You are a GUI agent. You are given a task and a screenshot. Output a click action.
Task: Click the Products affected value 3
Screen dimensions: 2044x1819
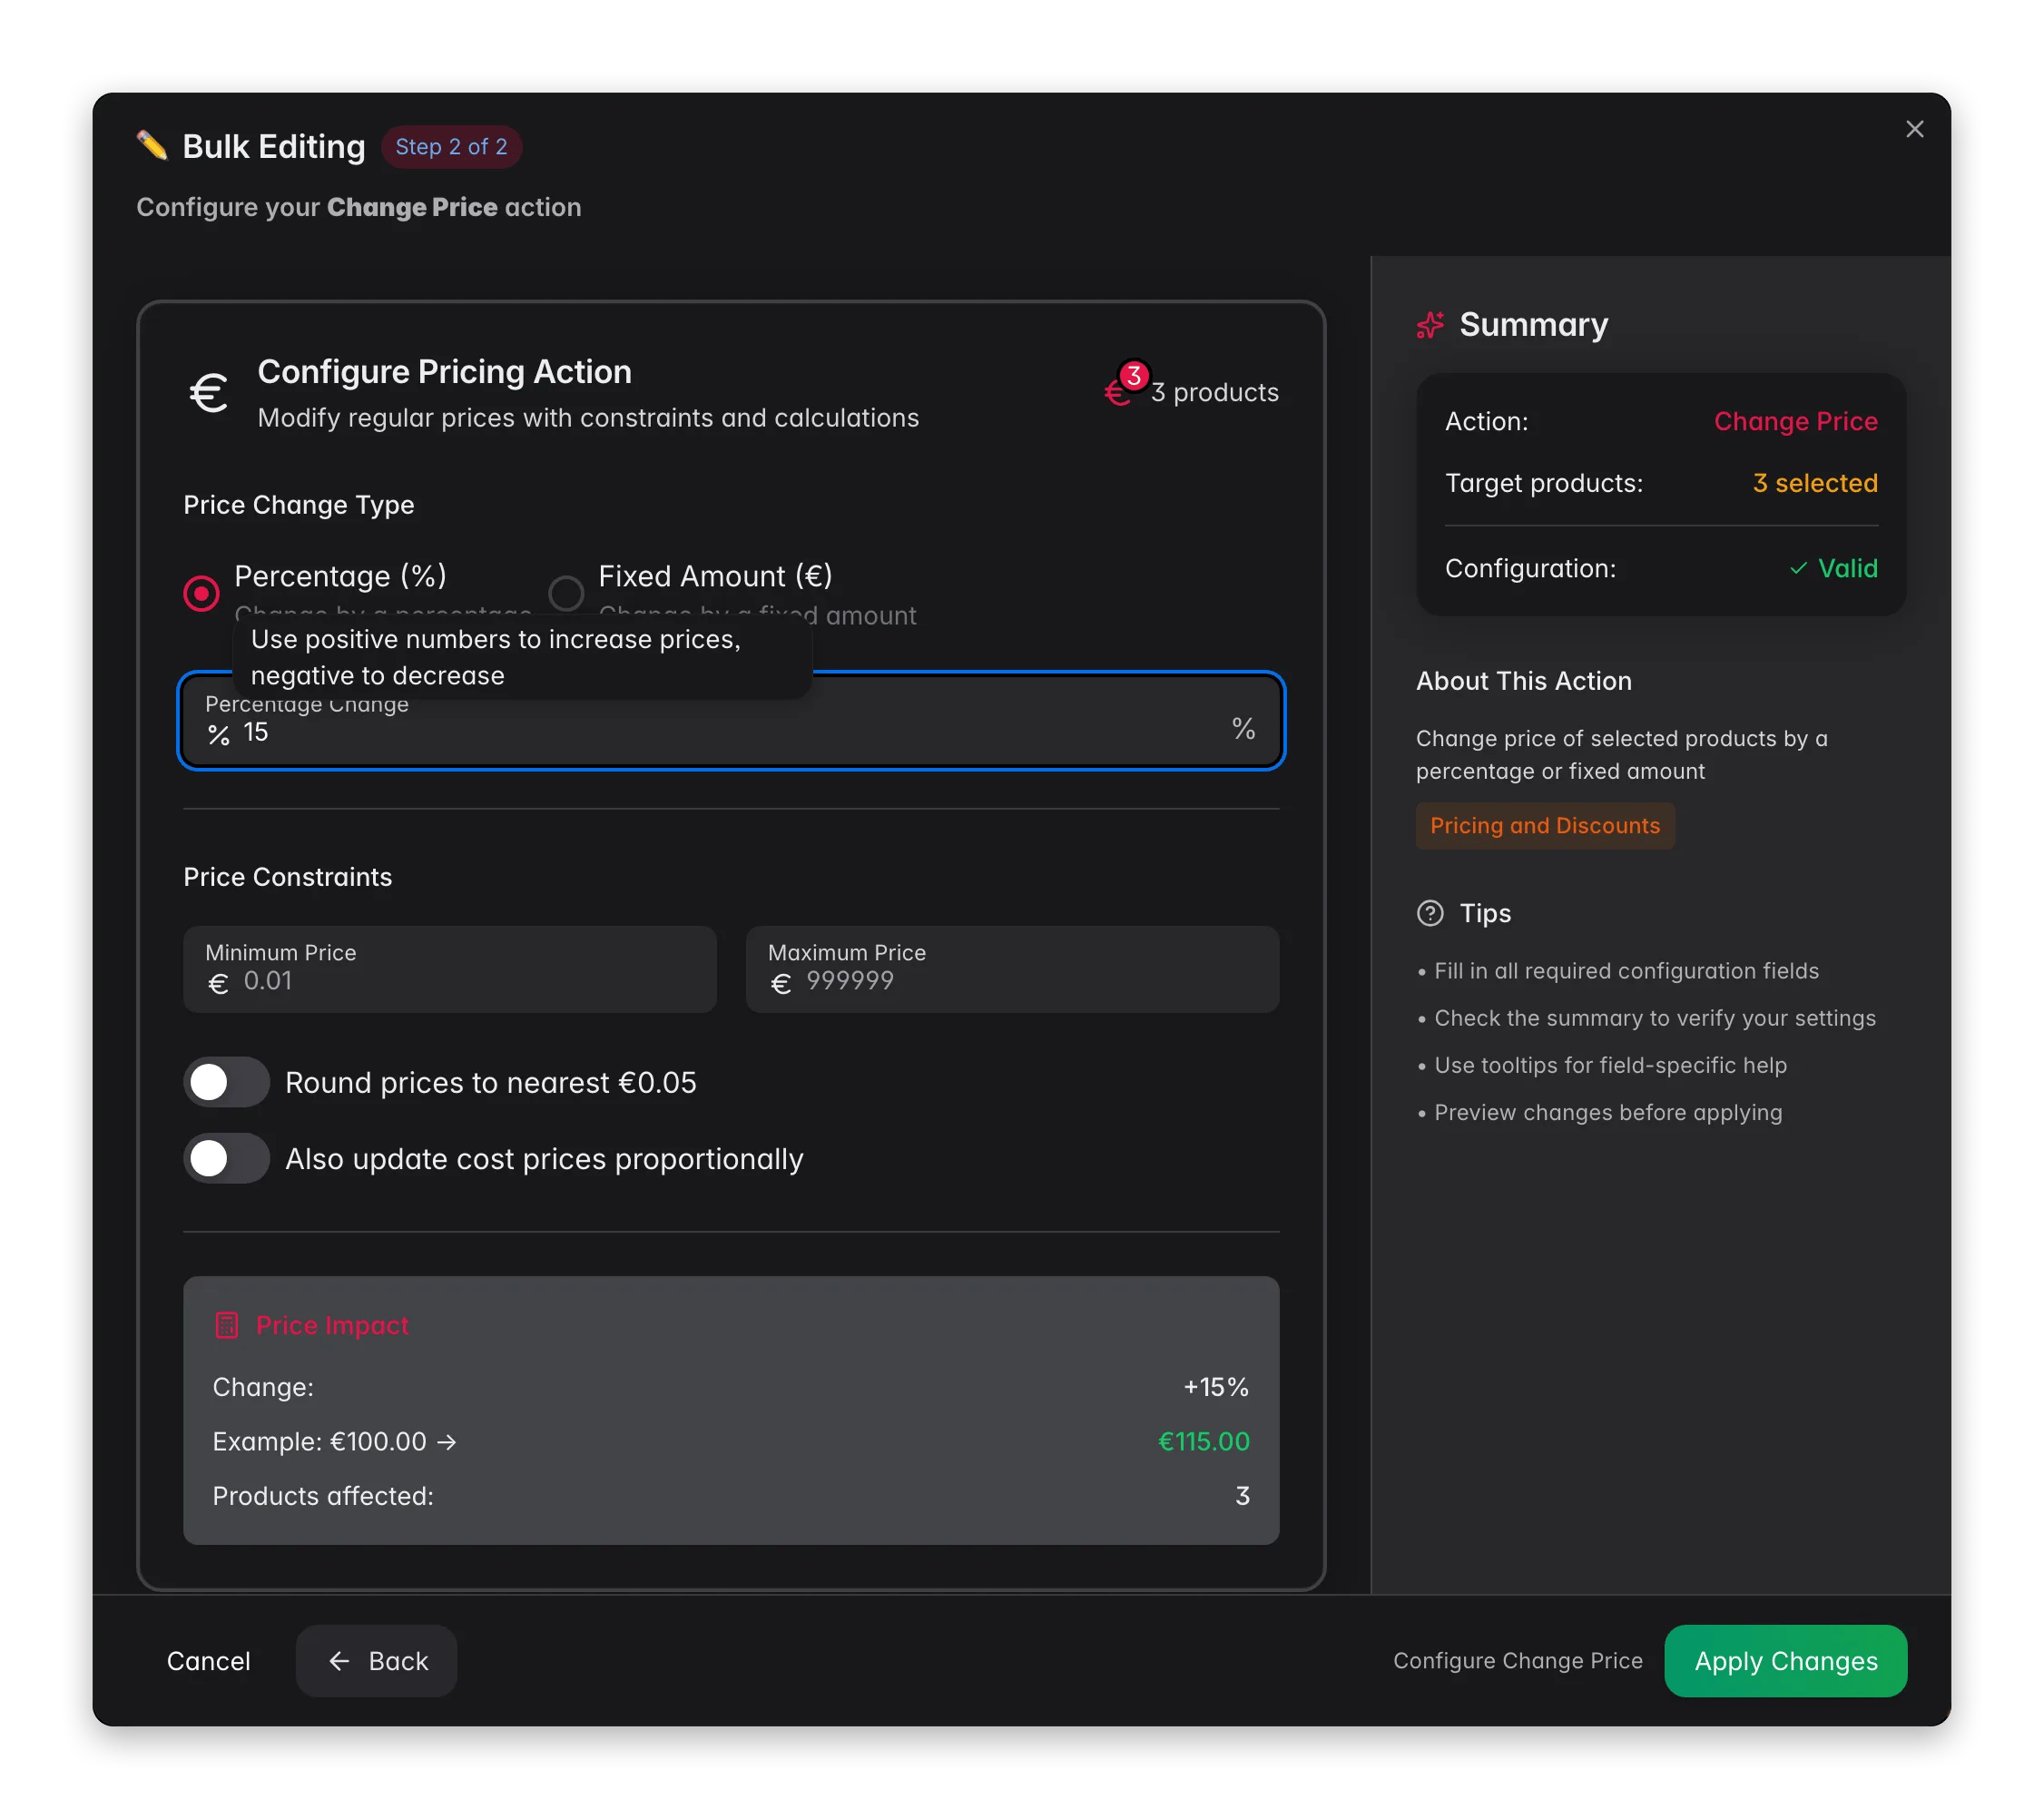[x=1242, y=1496]
